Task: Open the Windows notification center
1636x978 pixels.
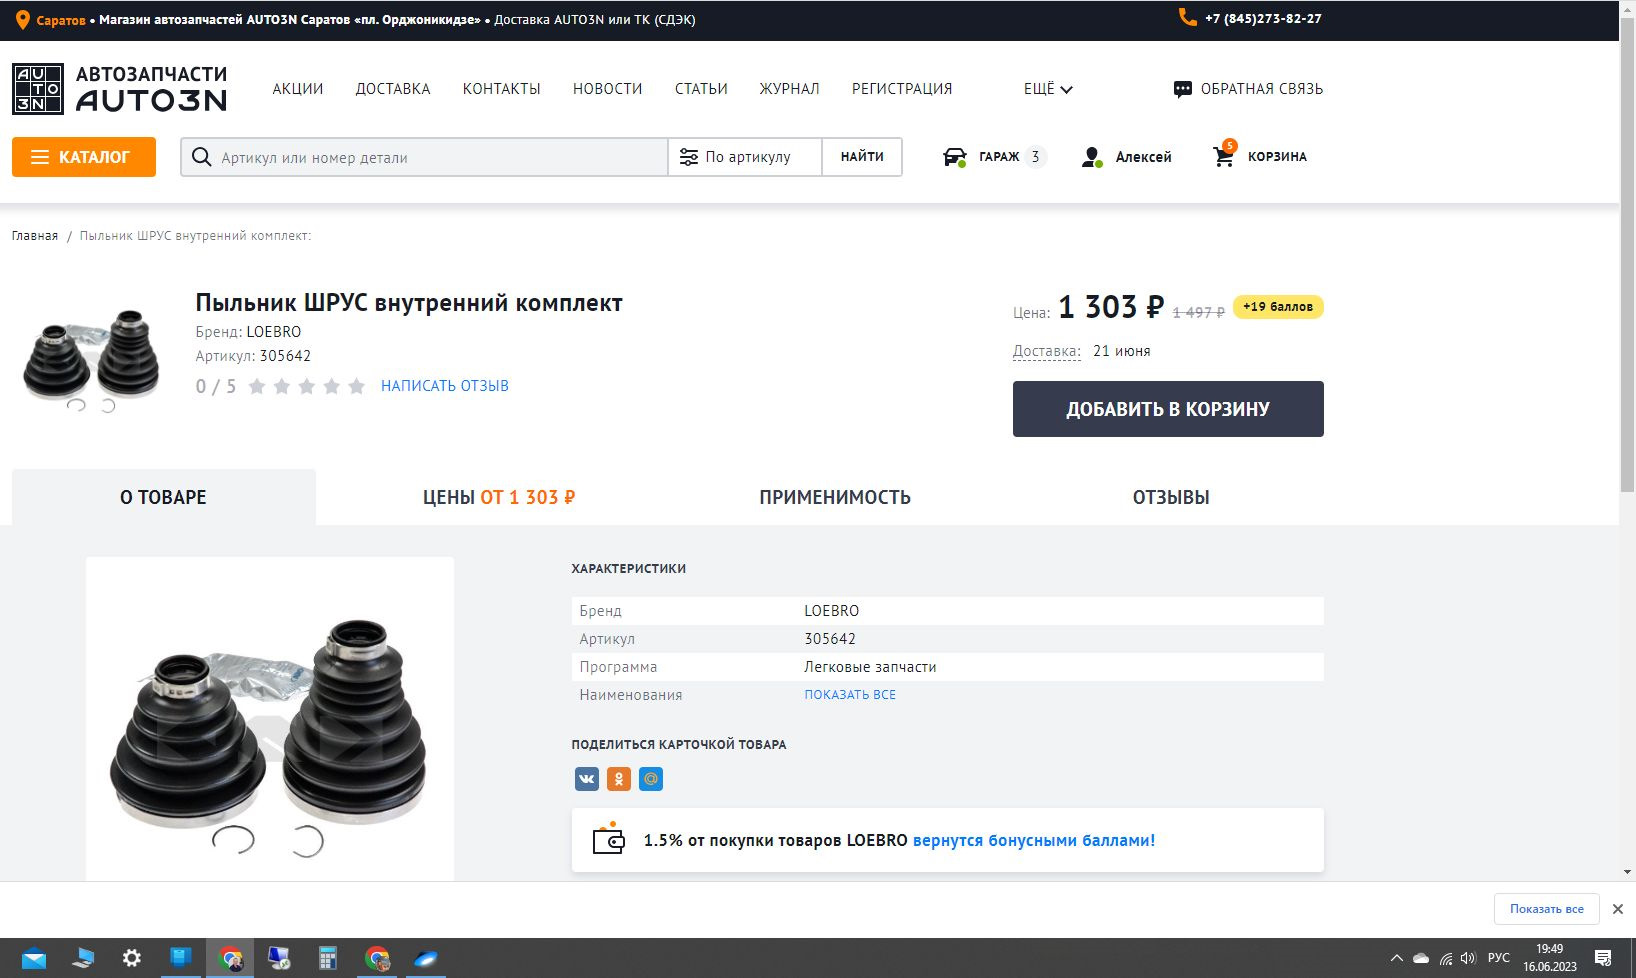Action: coord(1603,958)
